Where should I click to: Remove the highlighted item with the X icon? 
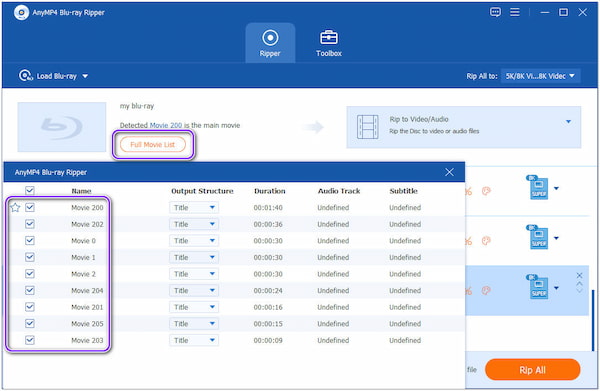579,275
